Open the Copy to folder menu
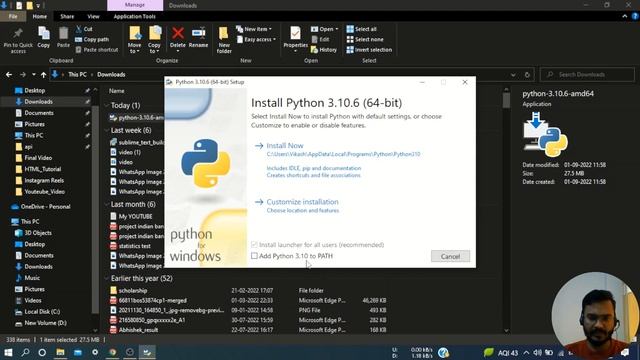Viewport: 640px width, 360px height. coord(154,40)
